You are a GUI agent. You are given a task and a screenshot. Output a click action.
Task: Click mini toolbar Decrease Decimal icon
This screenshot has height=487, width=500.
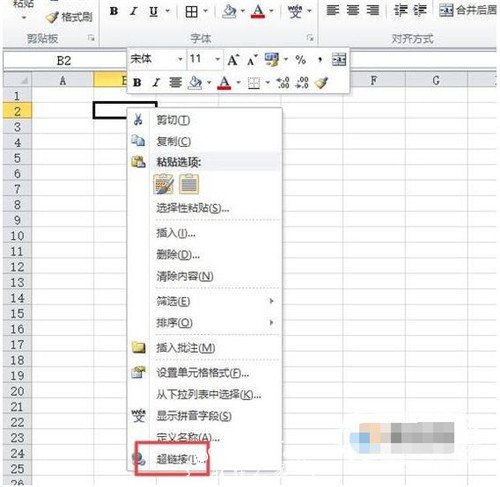point(302,82)
